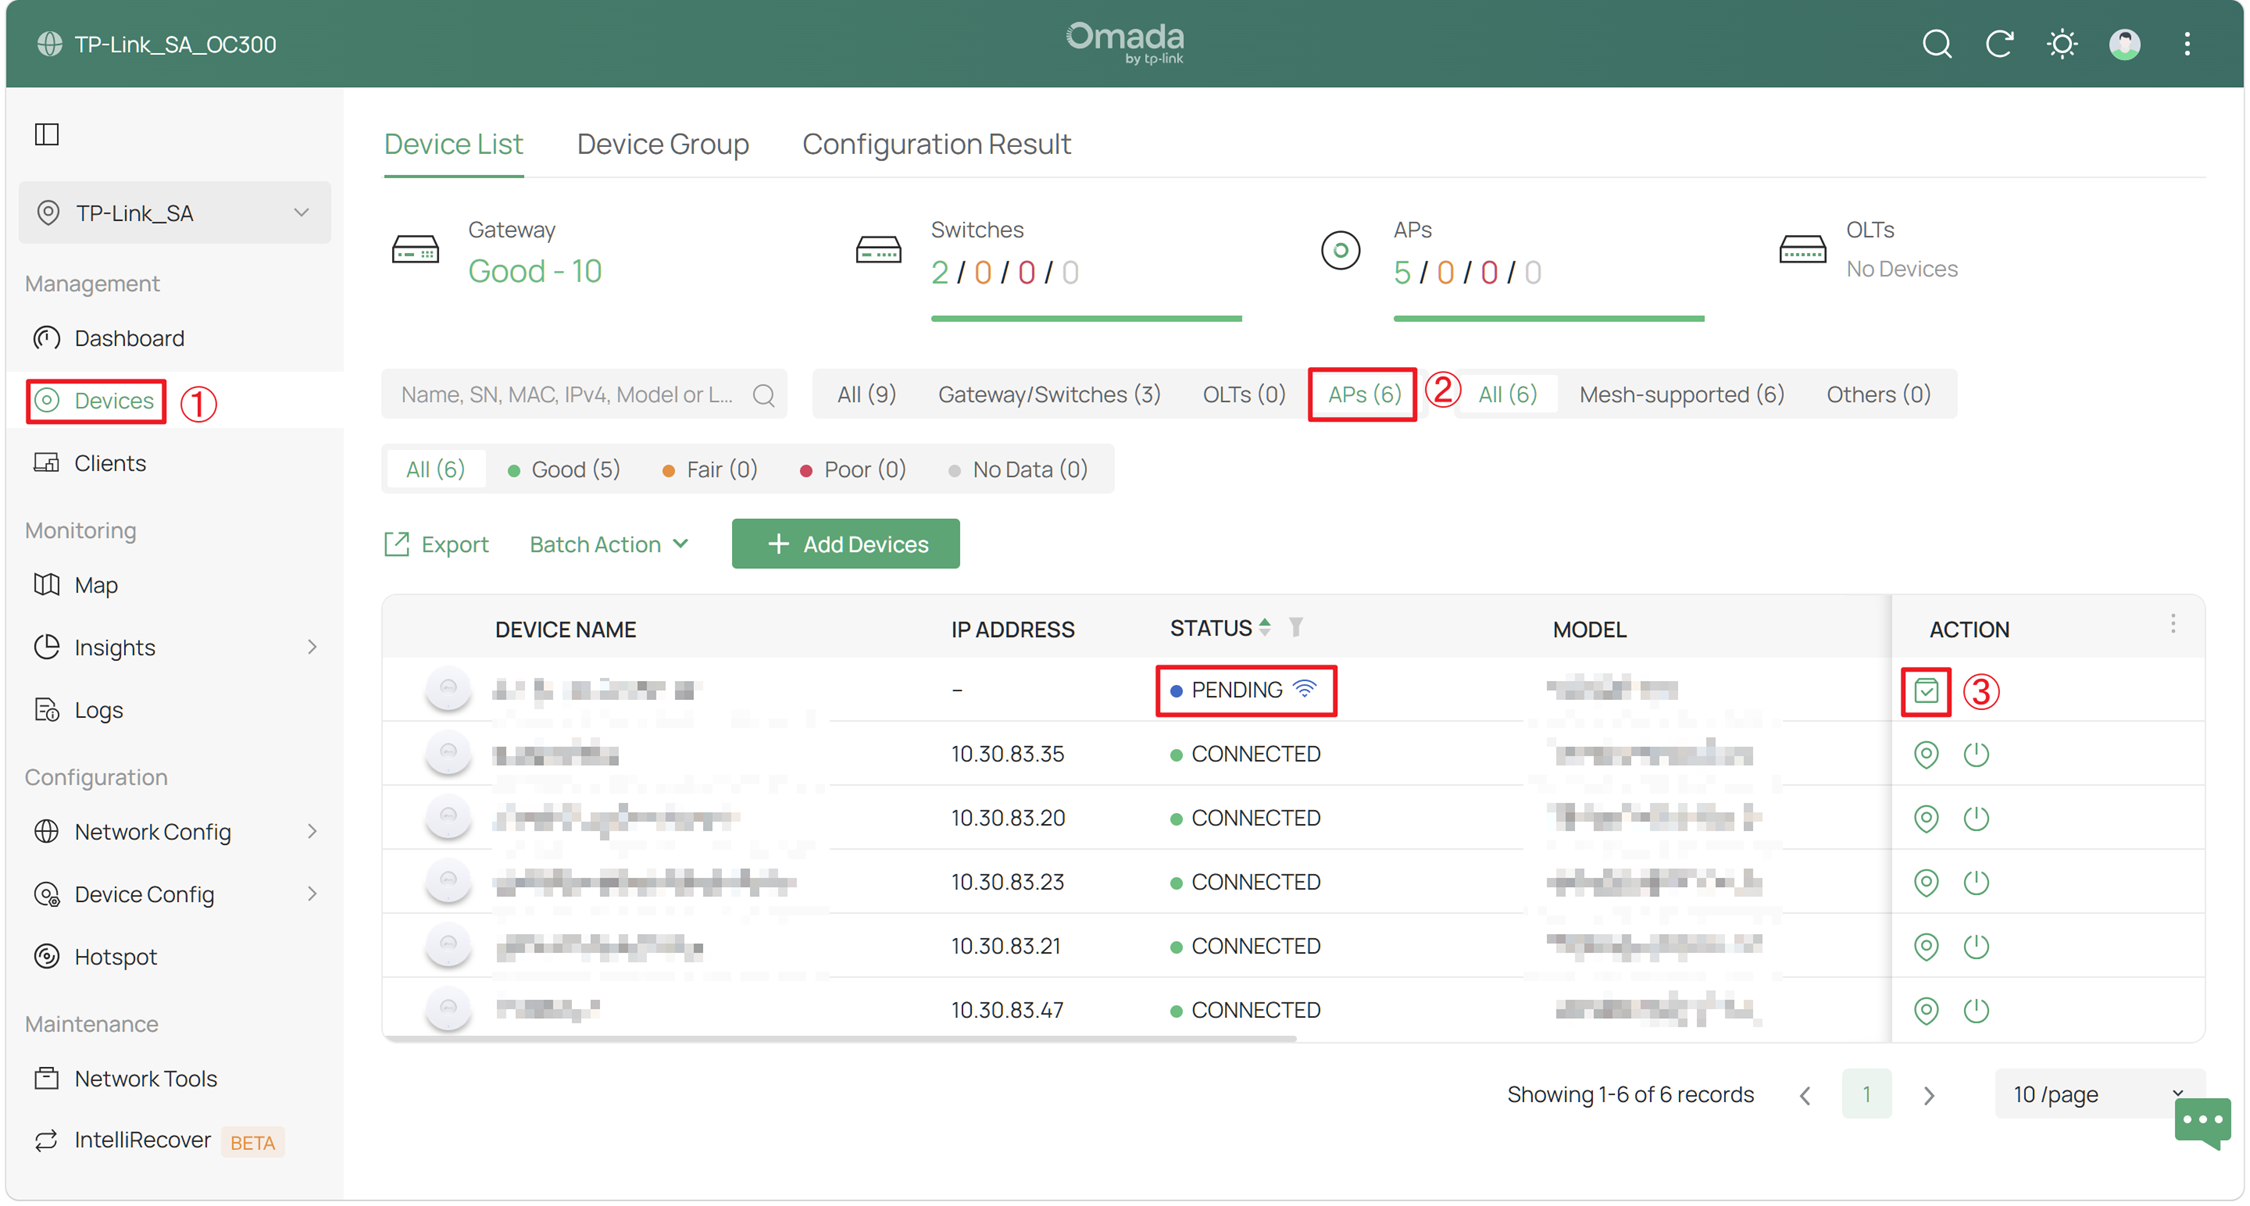Viewport: 2250px width, 1206px height.
Task: Go to the next page of records
Action: click(x=1929, y=1096)
